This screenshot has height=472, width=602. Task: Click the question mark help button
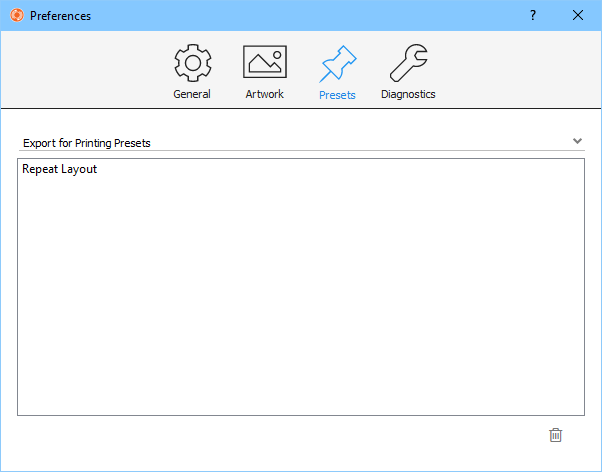[533, 15]
